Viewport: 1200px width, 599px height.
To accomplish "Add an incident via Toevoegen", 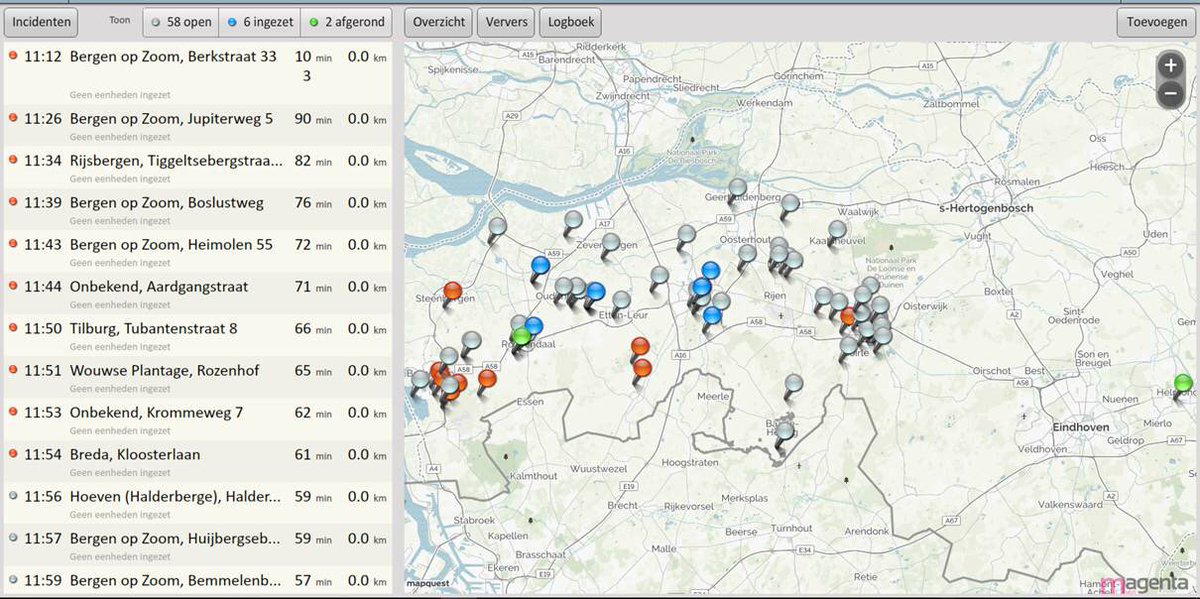I will tap(1156, 22).
